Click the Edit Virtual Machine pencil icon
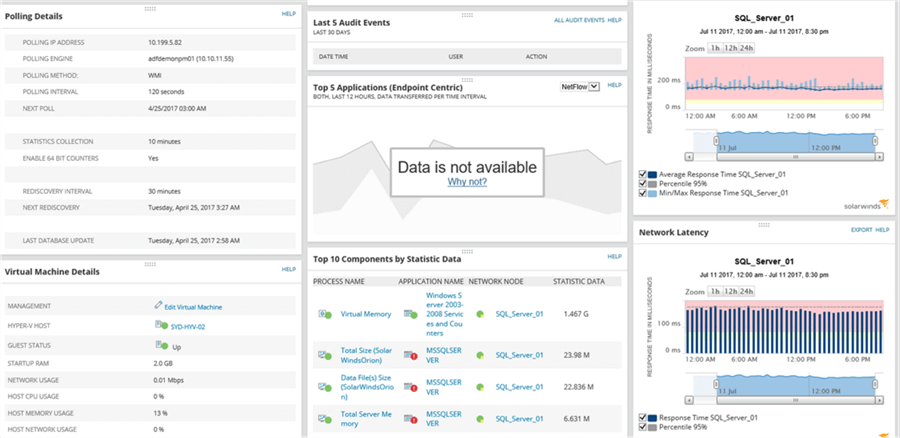This screenshot has width=900, height=438. pyautogui.click(x=158, y=306)
